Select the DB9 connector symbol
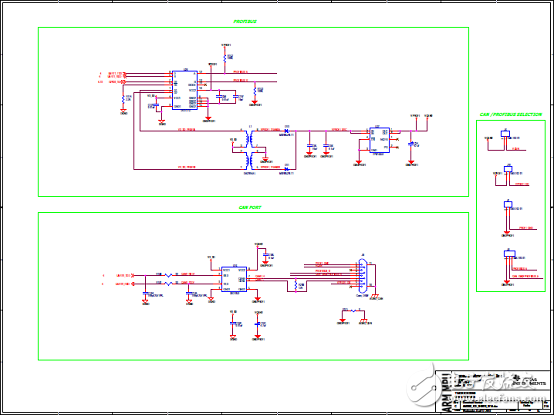The width and height of the screenshot is (554, 415). pos(363,276)
